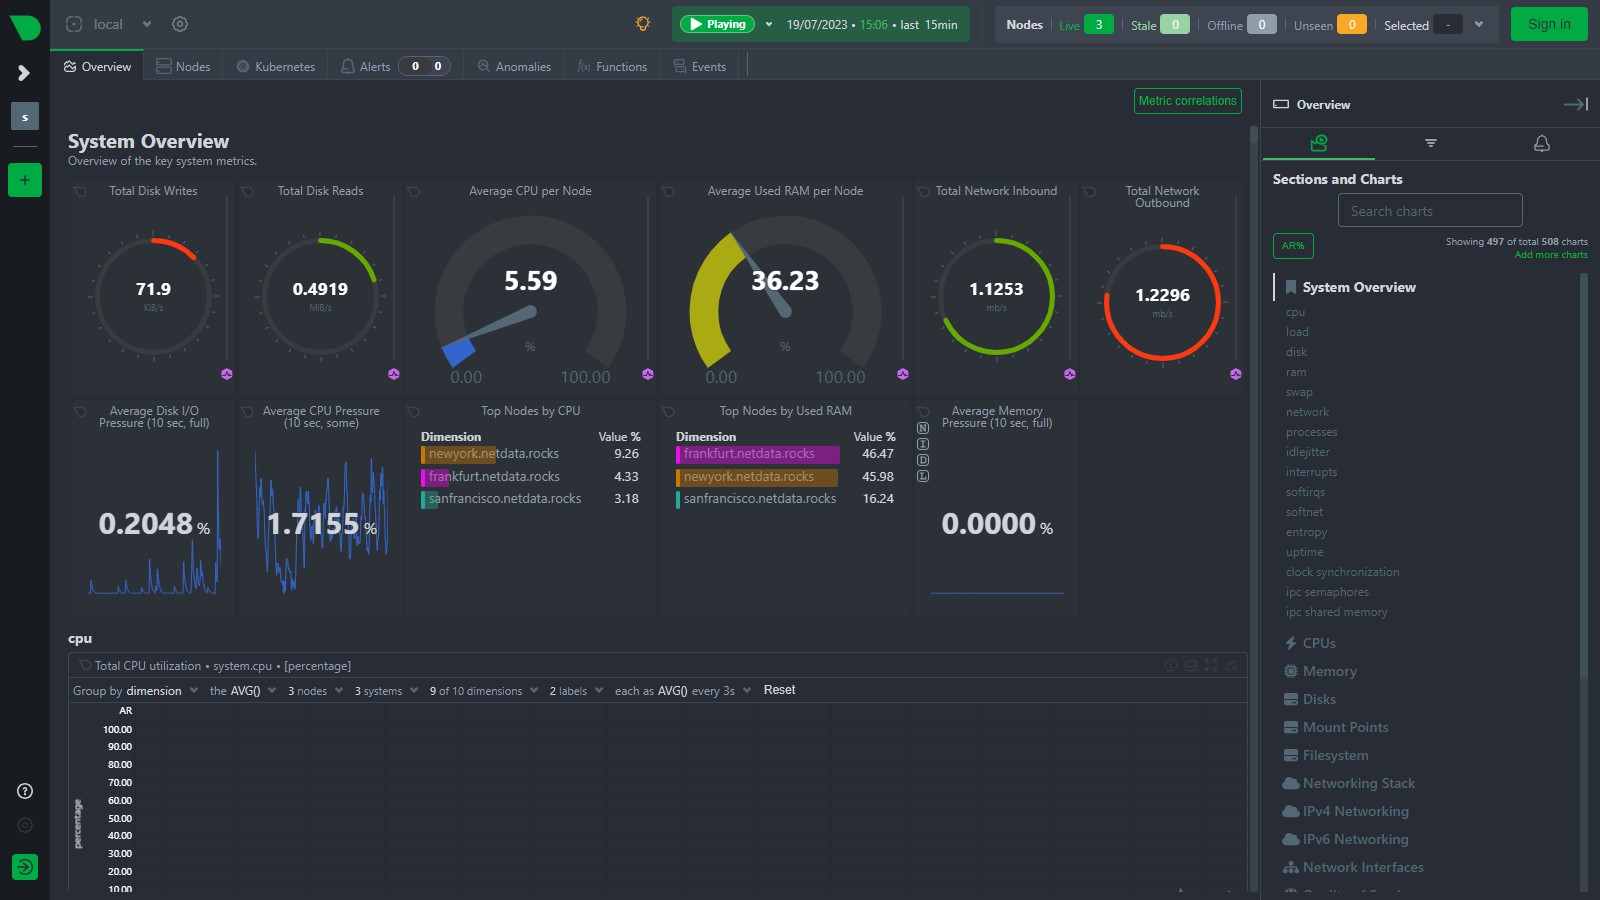Click the Sign in button
The width and height of the screenshot is (1600, 900).
click(1549, 24)
